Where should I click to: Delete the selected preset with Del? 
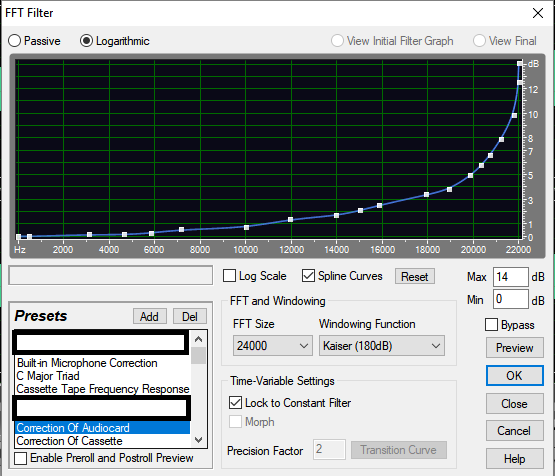(190, 316)
